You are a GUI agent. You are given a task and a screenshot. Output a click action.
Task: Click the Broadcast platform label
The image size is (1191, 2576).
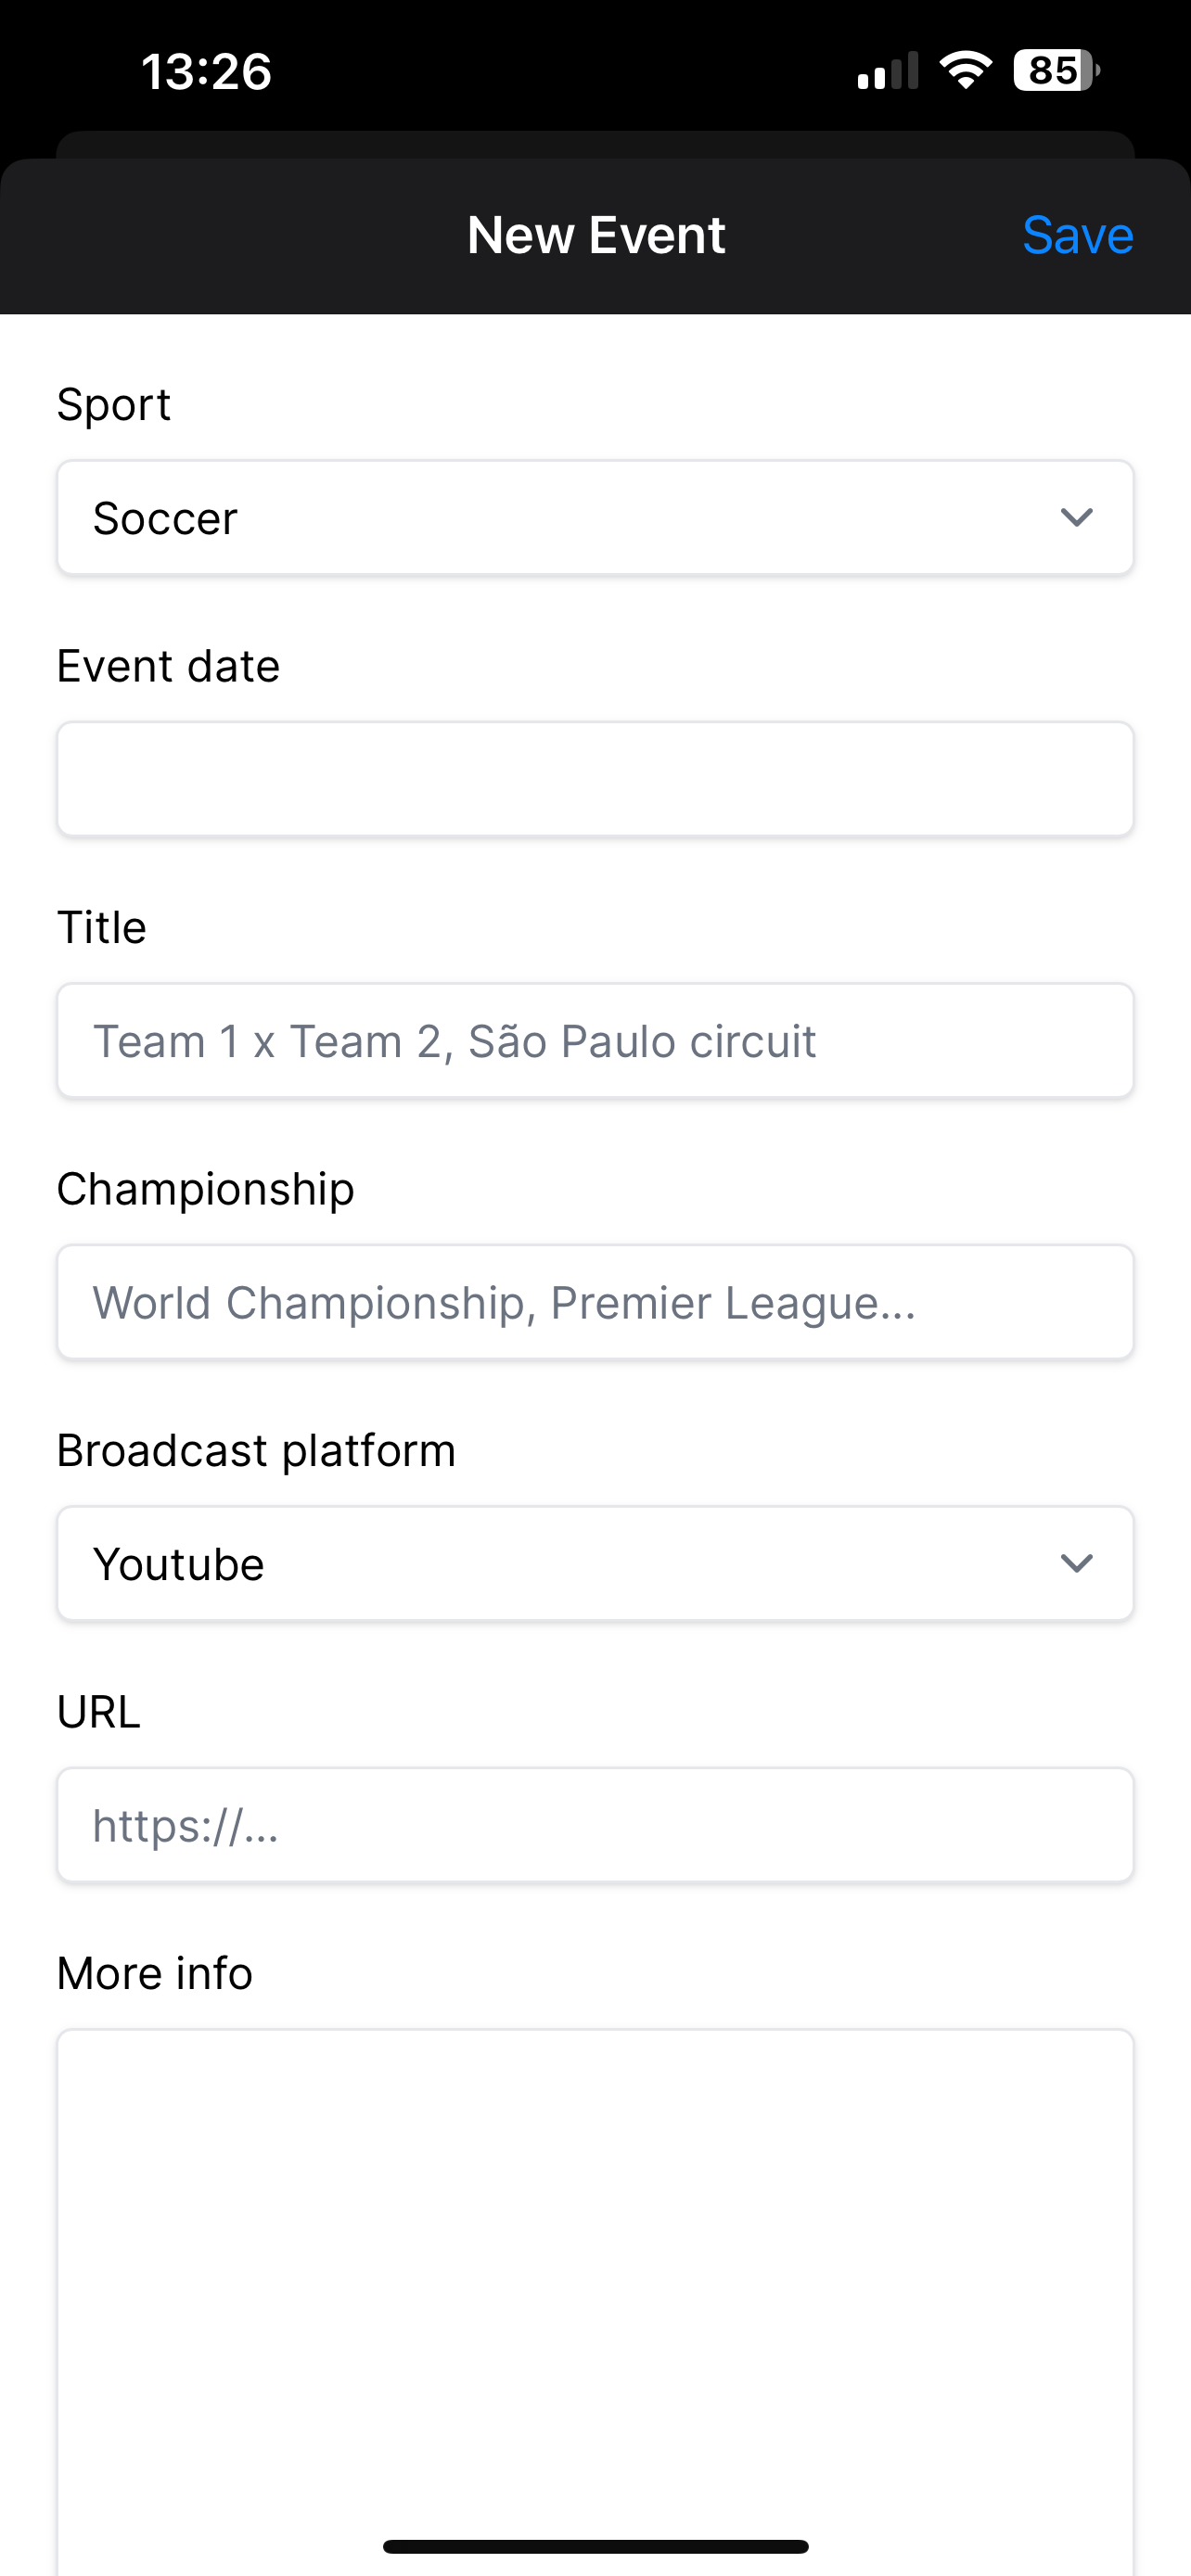point(256,1451)
